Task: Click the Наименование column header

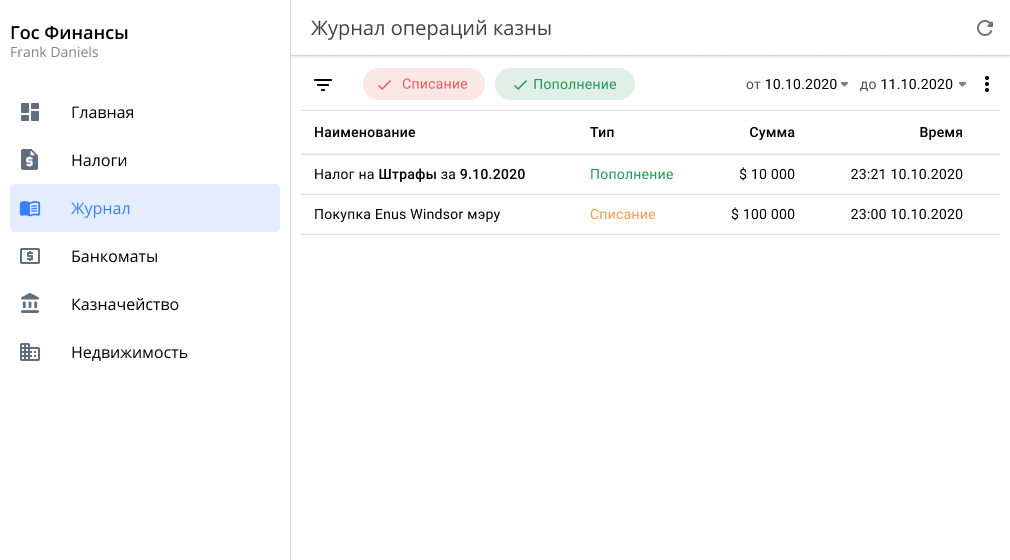Action: tap(364, 132)
